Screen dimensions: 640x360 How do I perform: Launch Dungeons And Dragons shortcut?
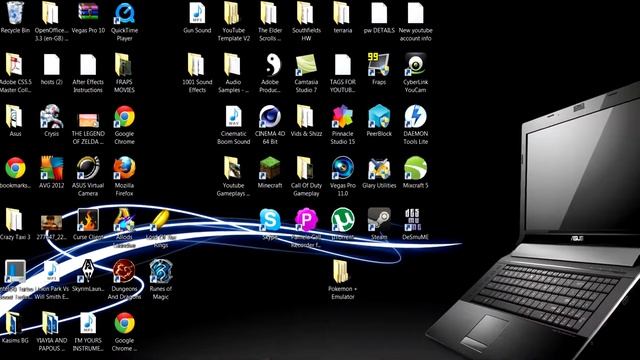click(x=124, y=271)
